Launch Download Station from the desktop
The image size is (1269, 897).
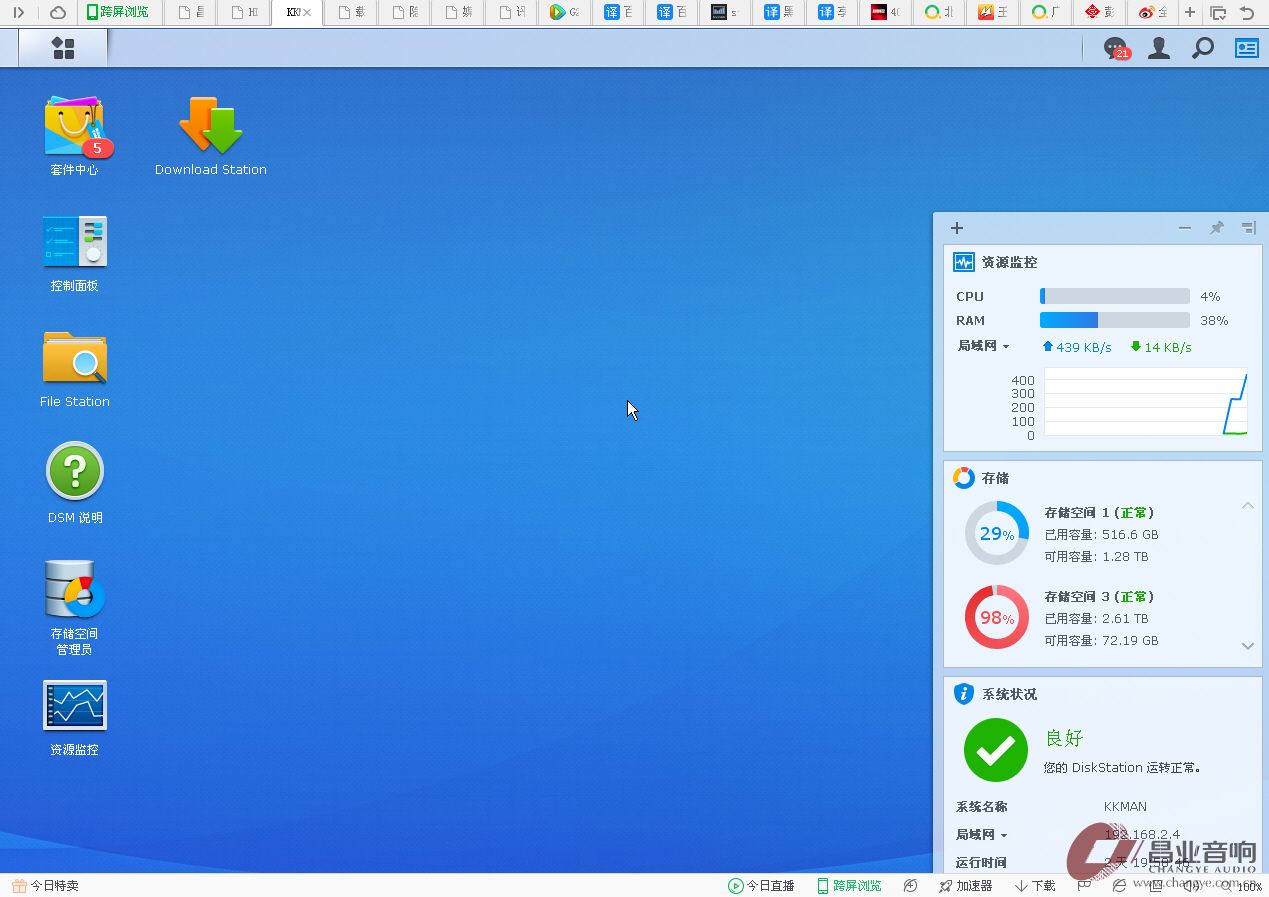pos(211,136)
